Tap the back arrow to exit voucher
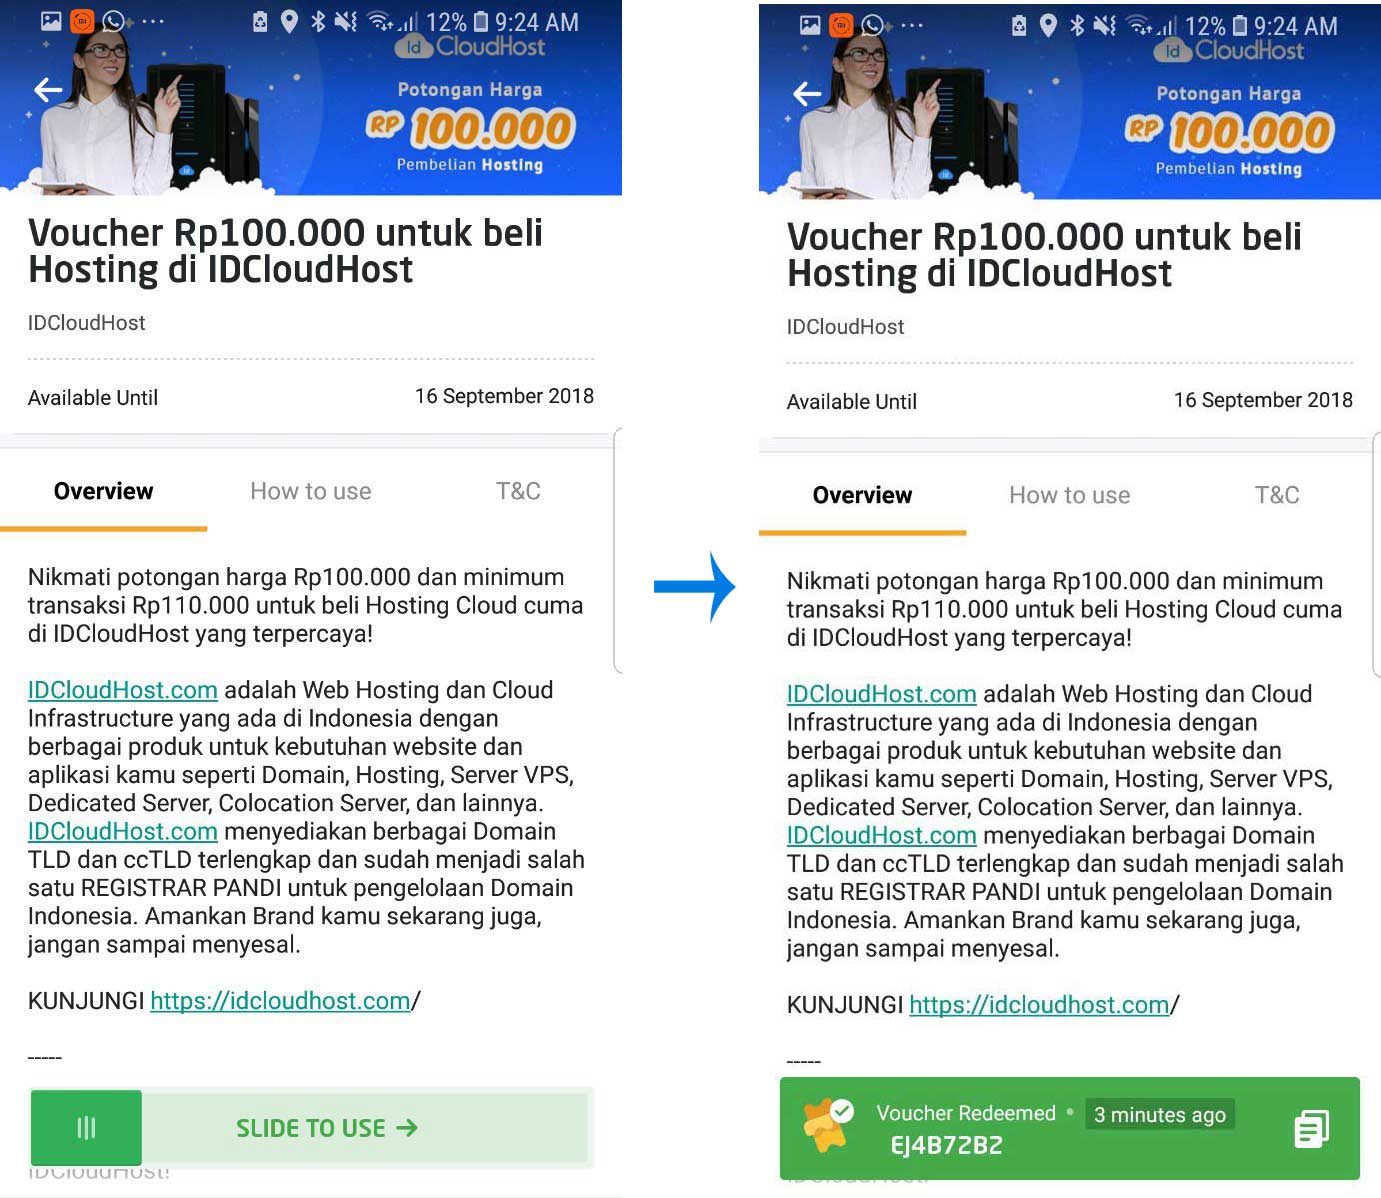 (47, 90)
